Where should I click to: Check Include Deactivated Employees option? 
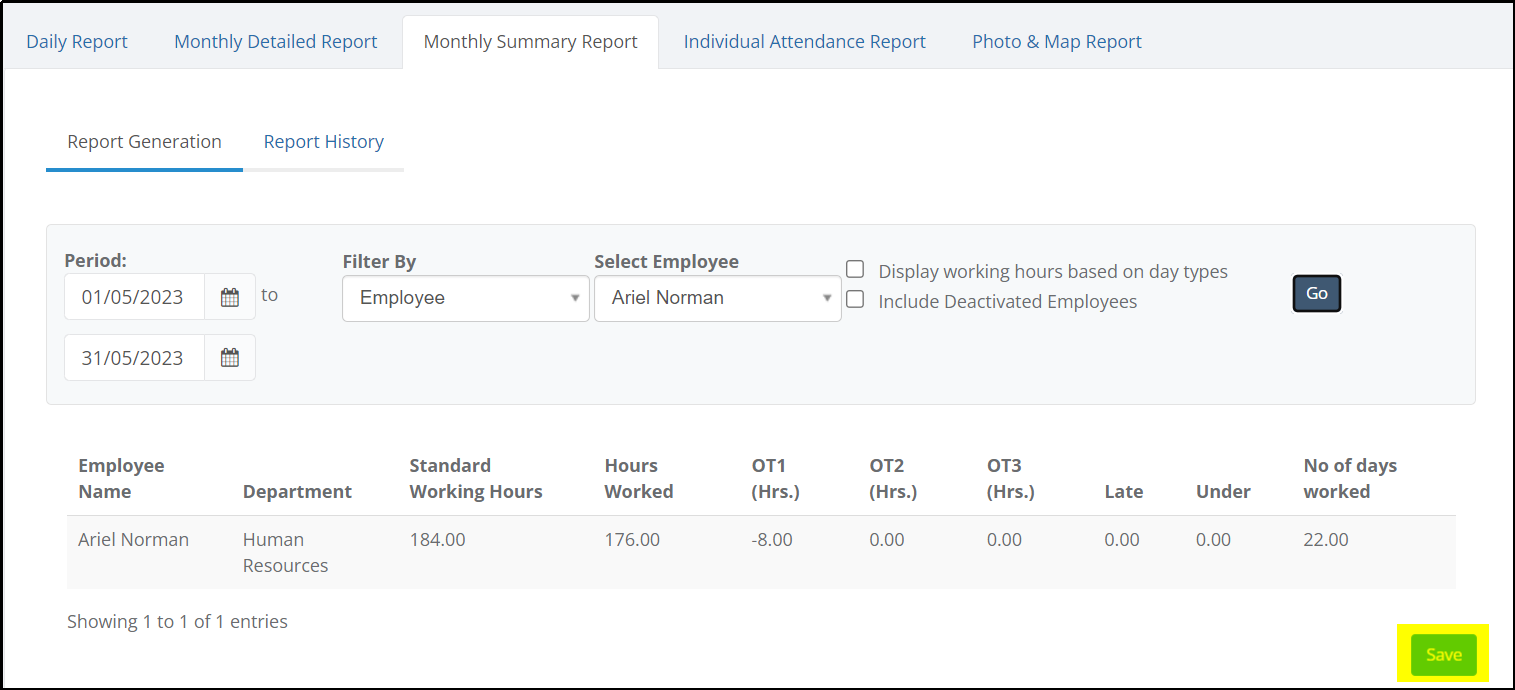point(855,299)
